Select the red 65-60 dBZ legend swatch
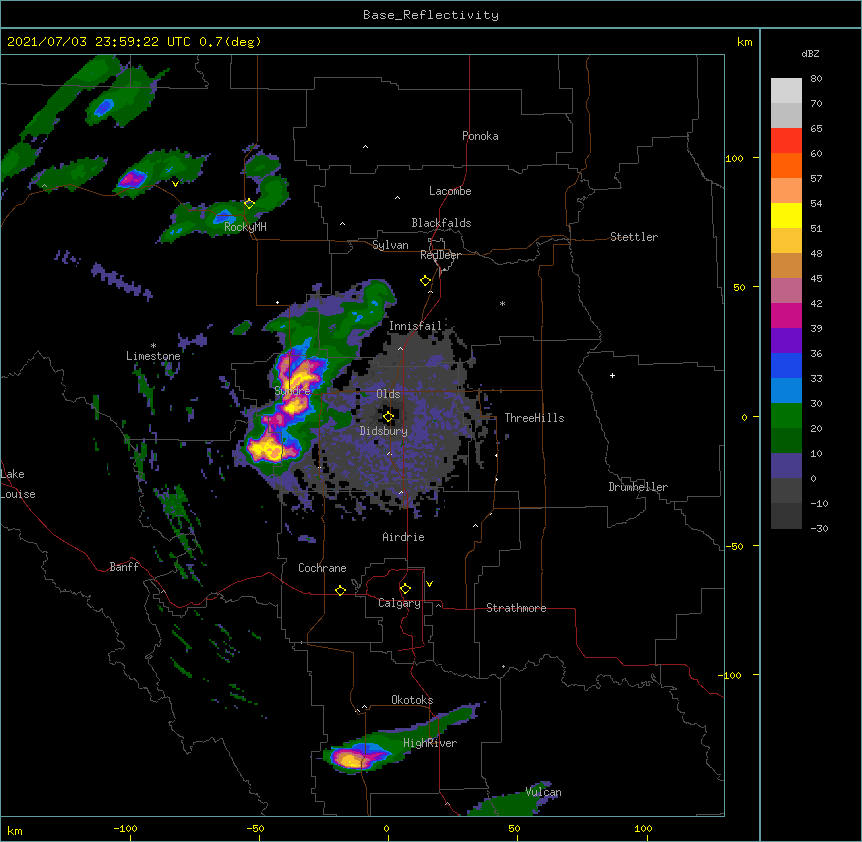Screen dimensions: 862x842 (x=786, y=141)
